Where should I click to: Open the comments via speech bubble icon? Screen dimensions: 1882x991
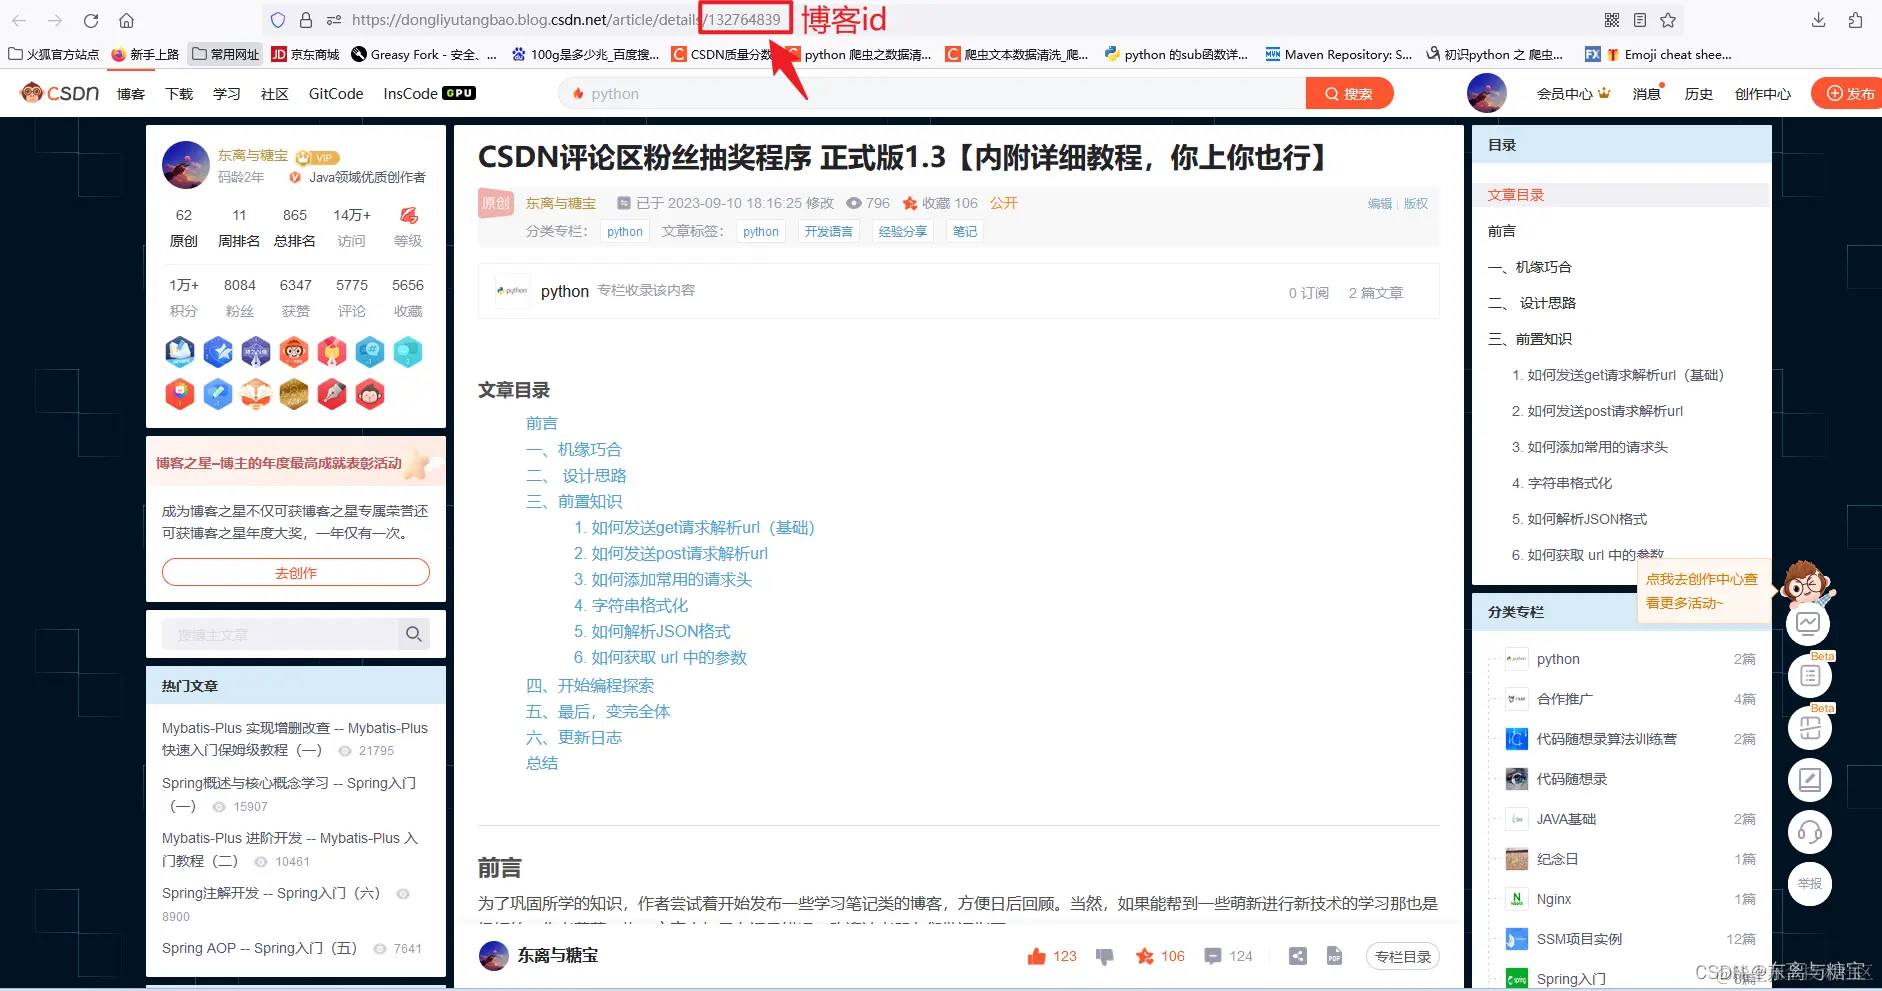[1213, 955]
